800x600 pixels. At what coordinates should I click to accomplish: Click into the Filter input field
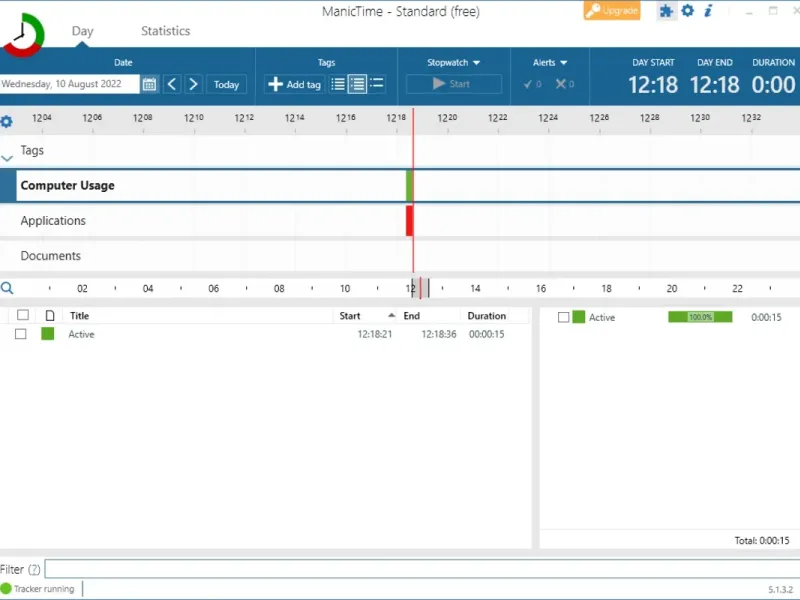422,569
